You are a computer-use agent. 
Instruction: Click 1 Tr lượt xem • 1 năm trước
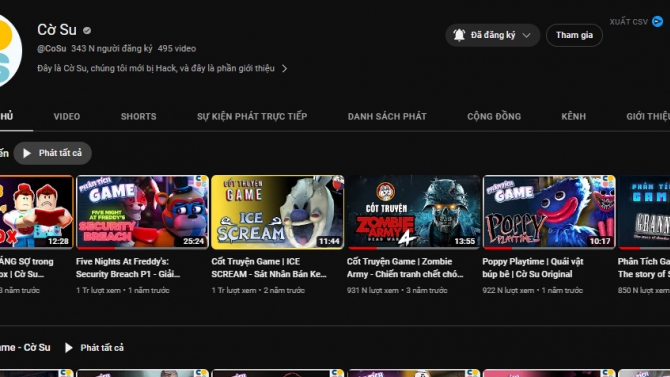click(x=123, y=290)
